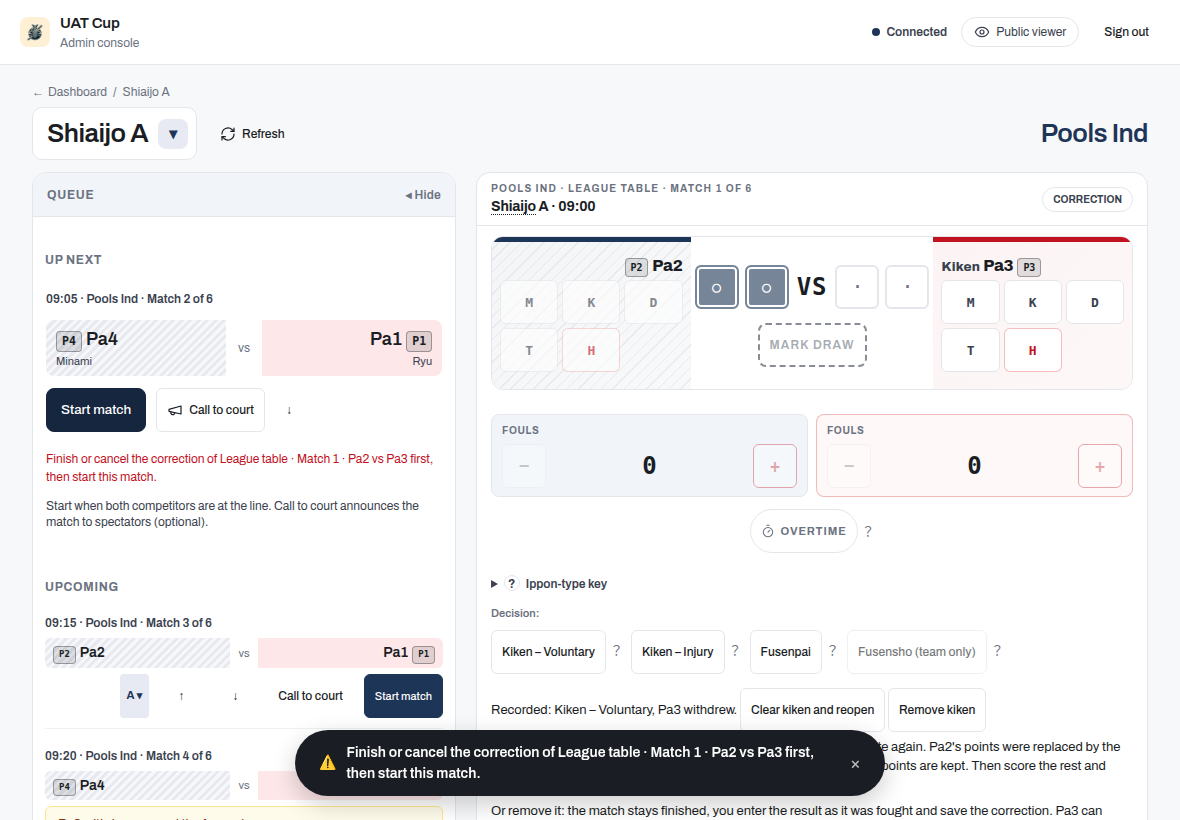The width and height of the screenshot is (1180, 820).
Task: Decrease Pa2 fouls with minus
Action: coord(524,466)
